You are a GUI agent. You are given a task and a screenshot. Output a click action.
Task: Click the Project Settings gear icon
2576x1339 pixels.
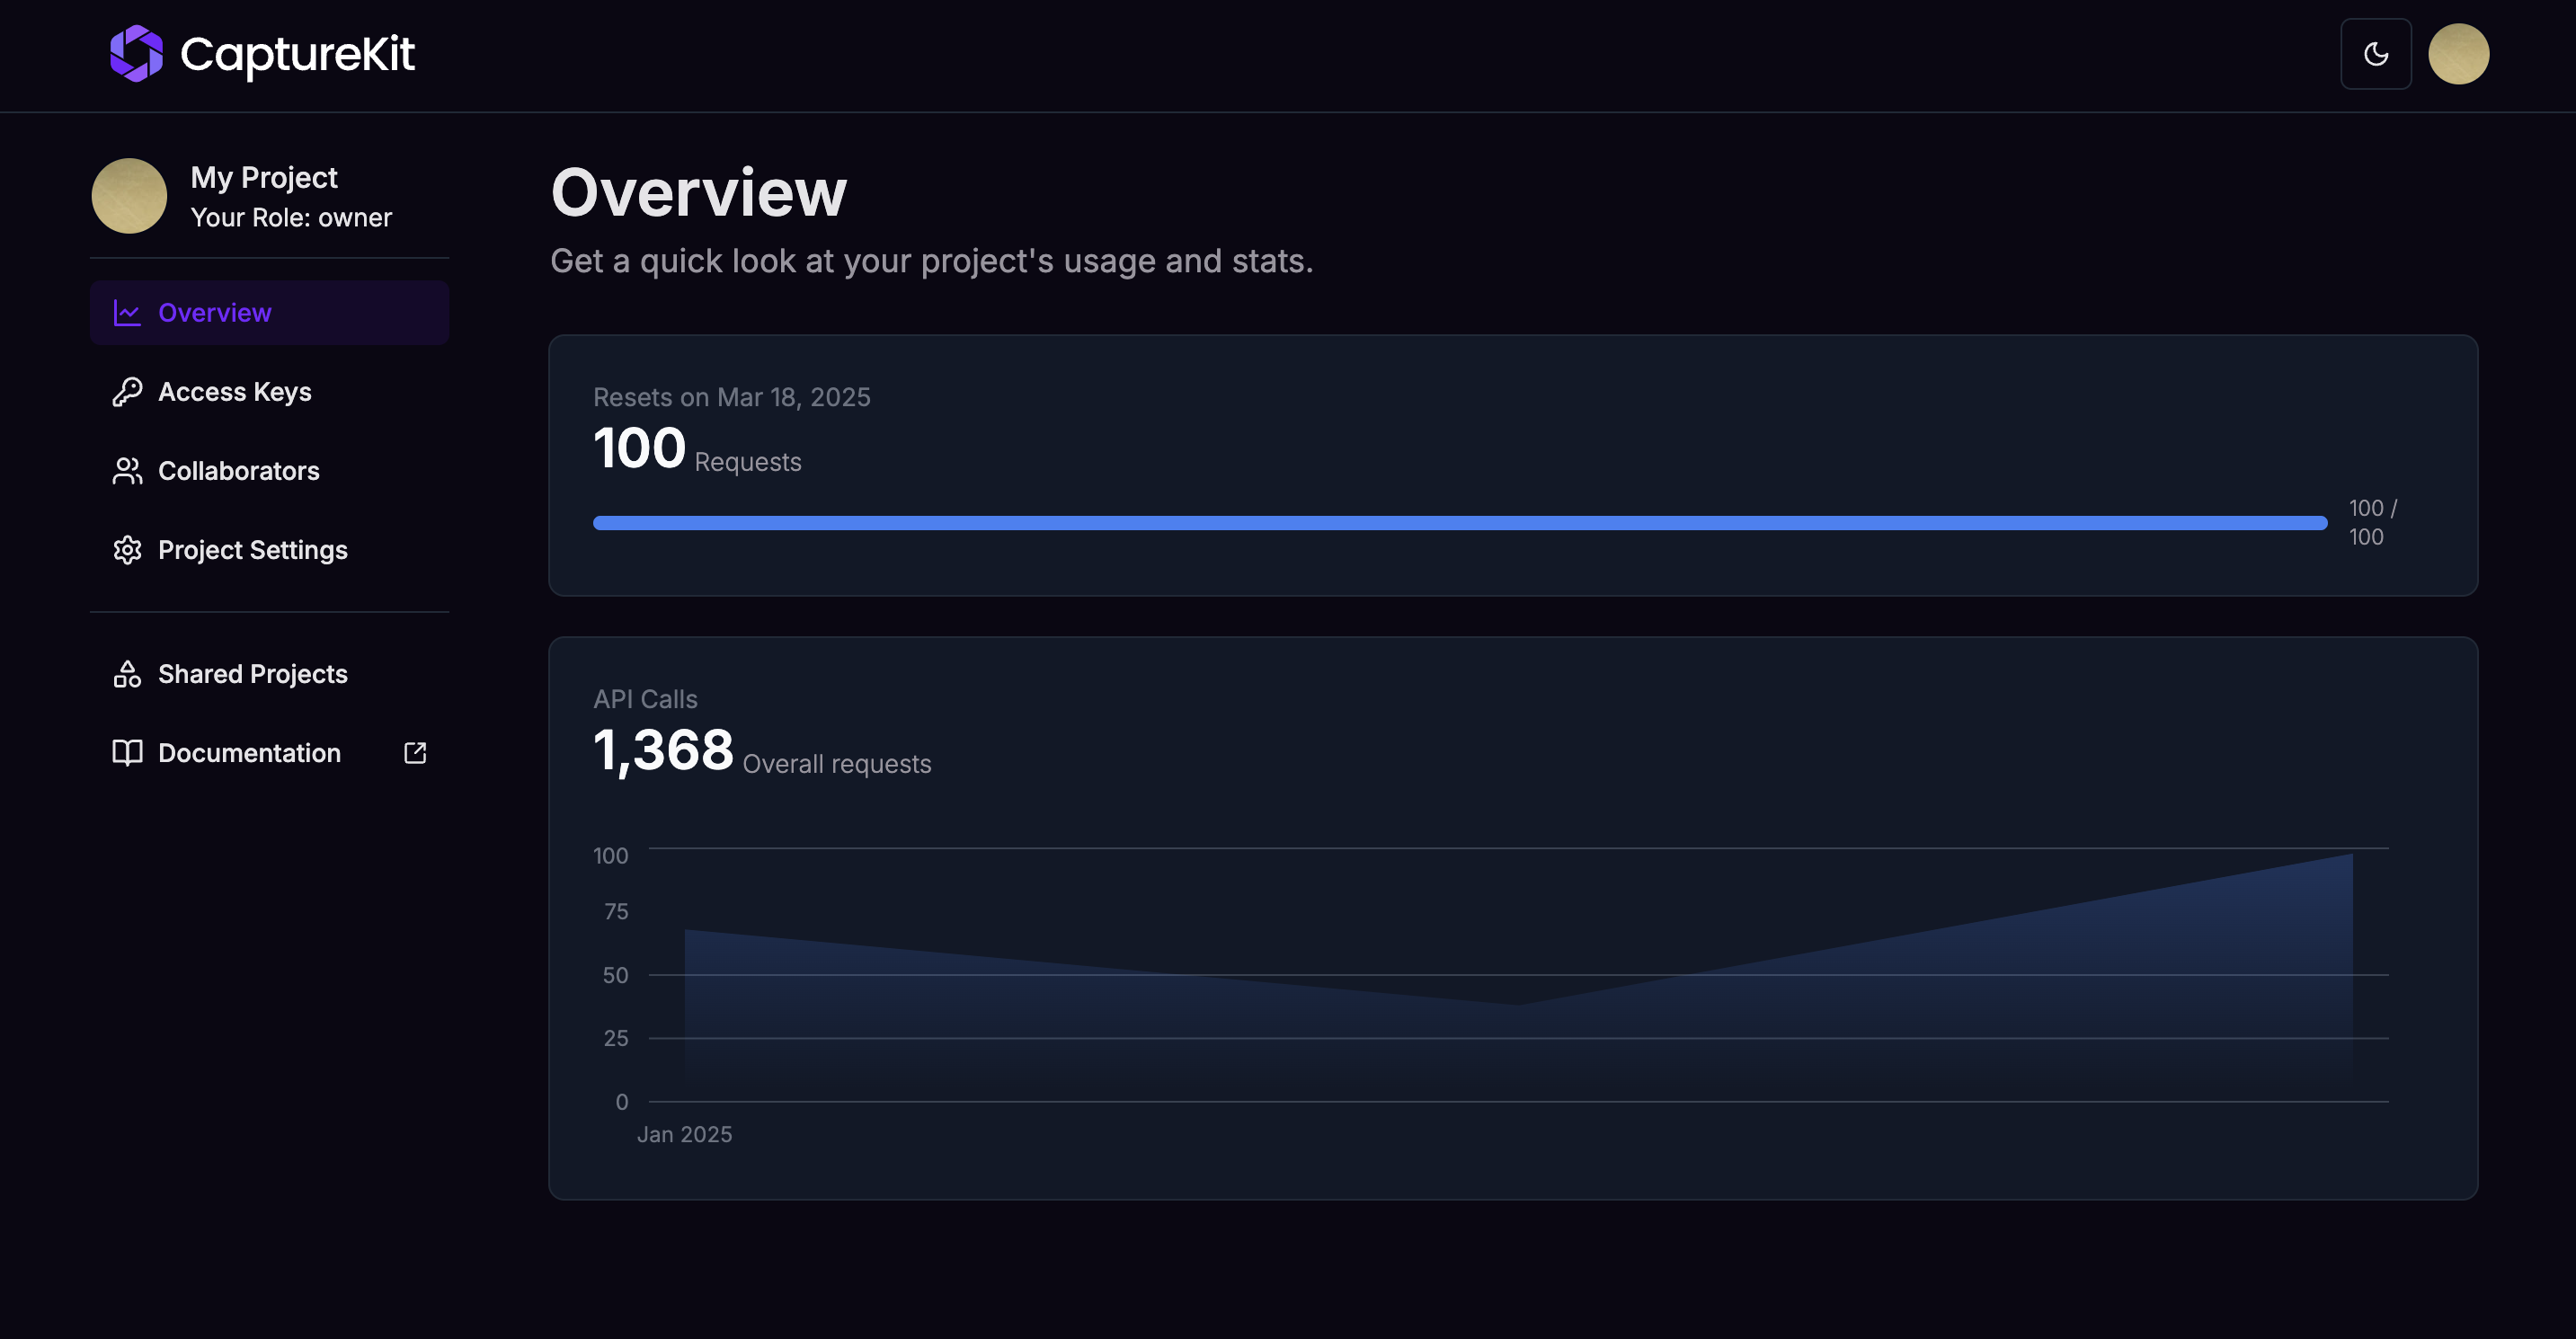coord(127,550)
